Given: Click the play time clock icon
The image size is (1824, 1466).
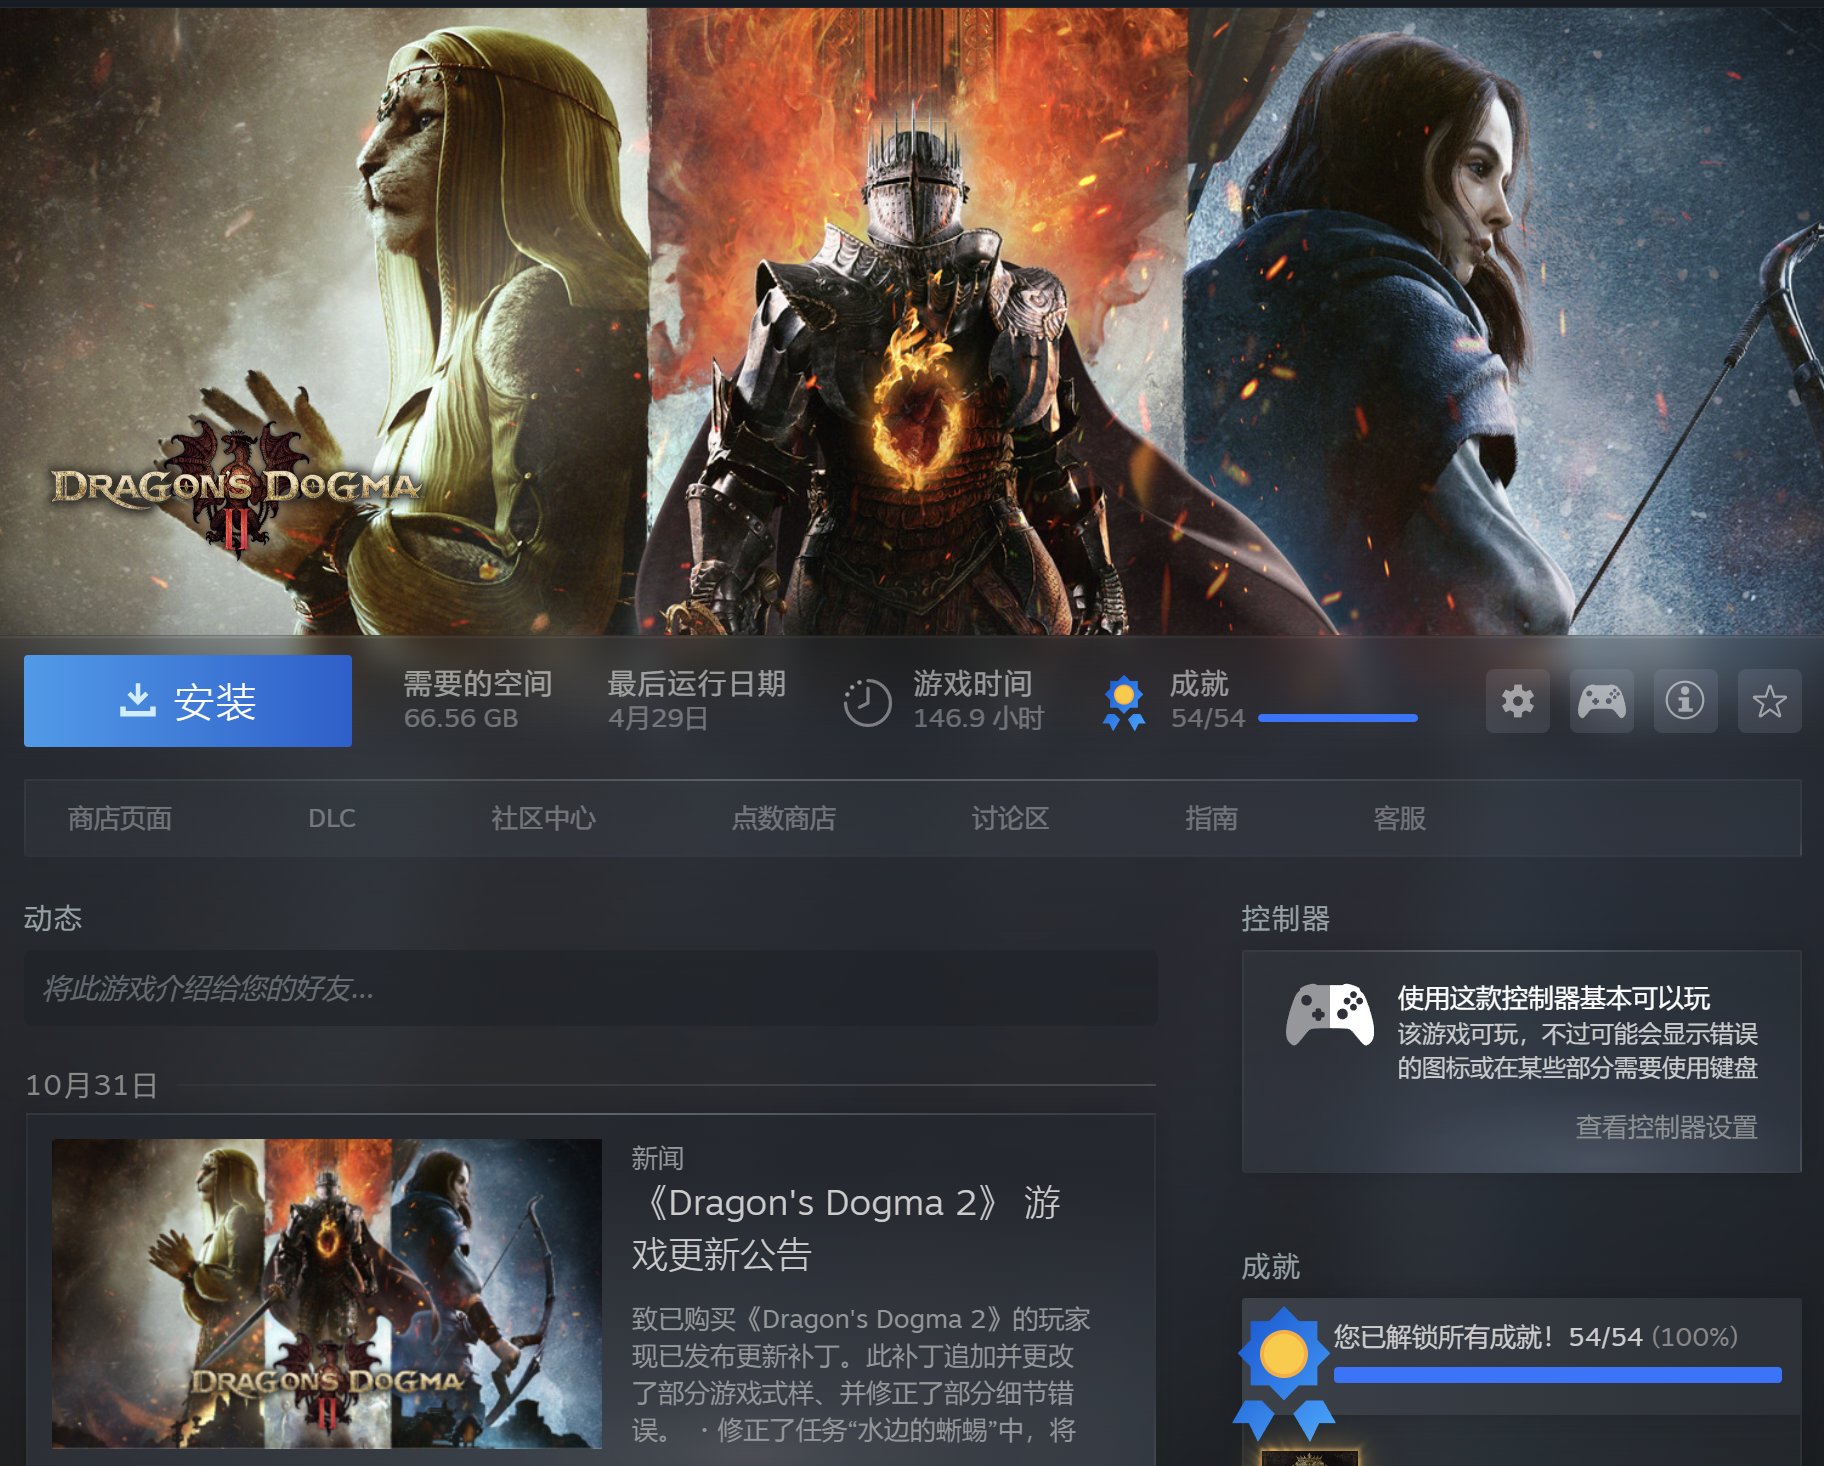Looking at the screenshot, I should tap(867, 702).
